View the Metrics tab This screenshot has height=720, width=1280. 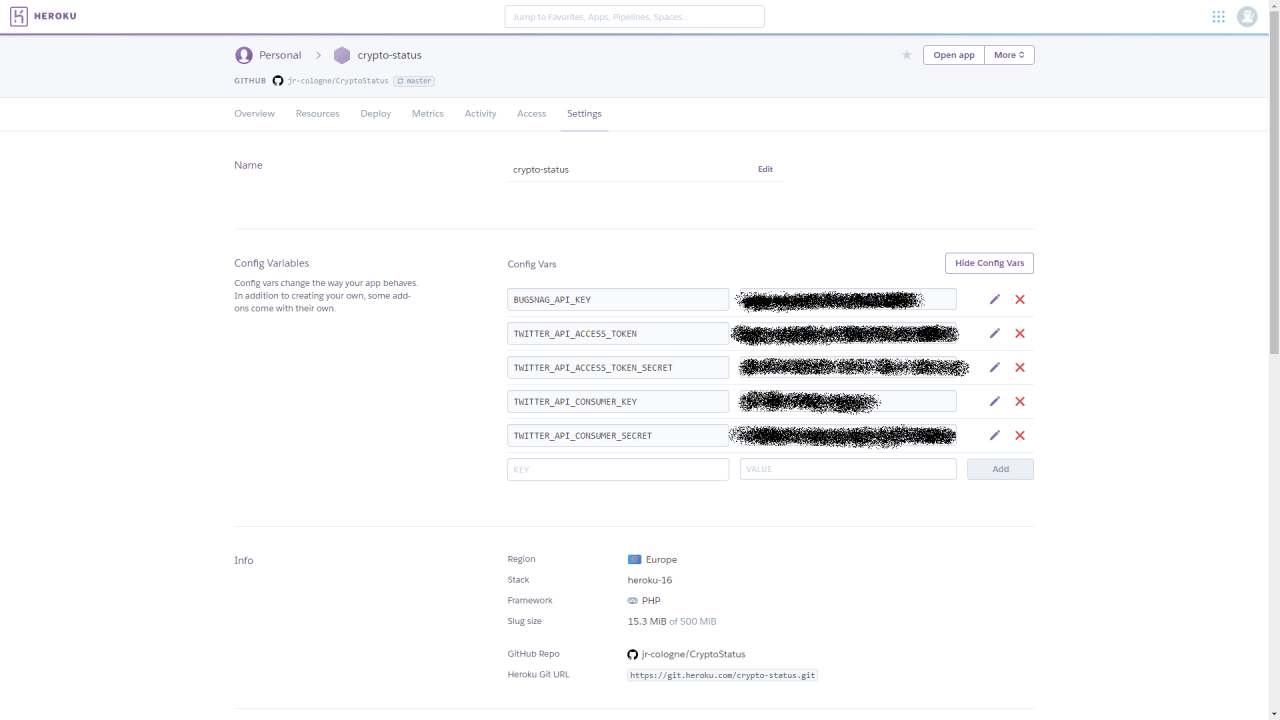[427, 114]
